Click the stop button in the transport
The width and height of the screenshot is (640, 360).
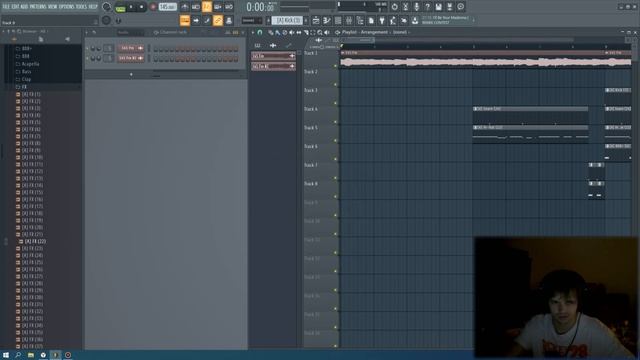141,7
